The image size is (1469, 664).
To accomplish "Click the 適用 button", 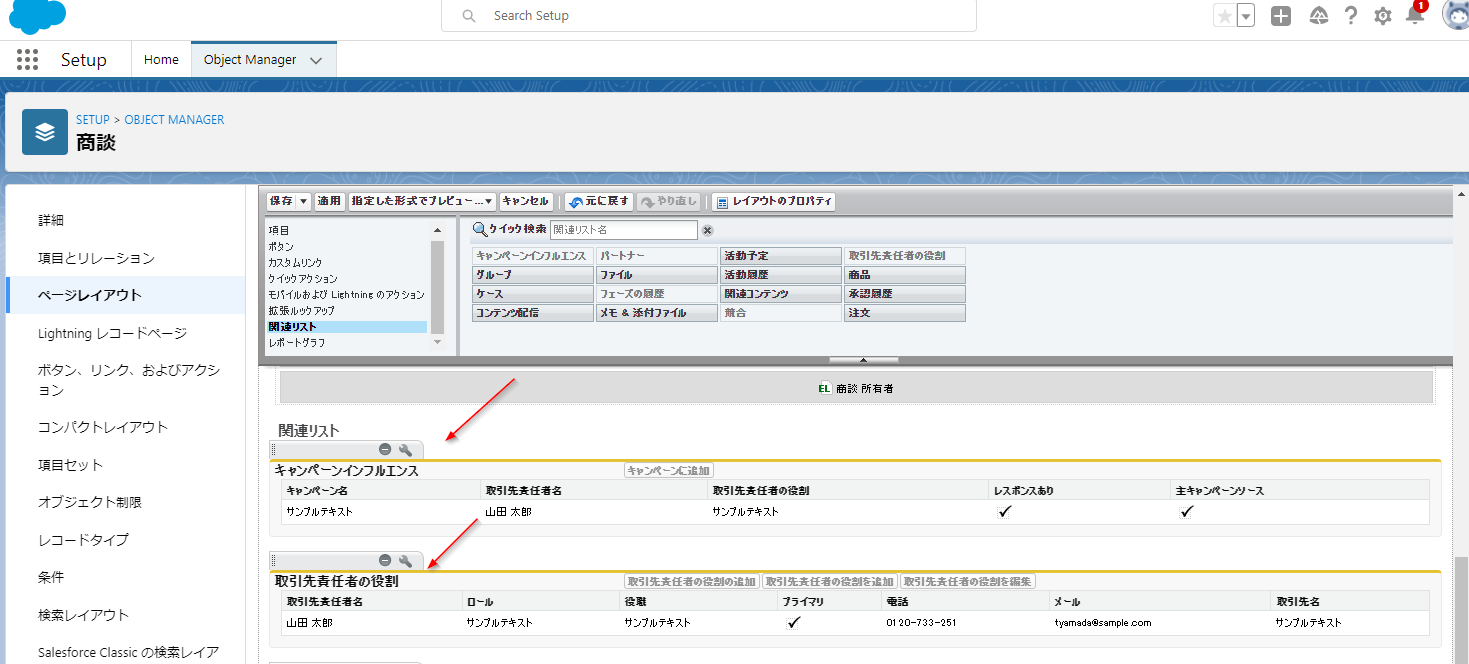I will tap(329, 201).
